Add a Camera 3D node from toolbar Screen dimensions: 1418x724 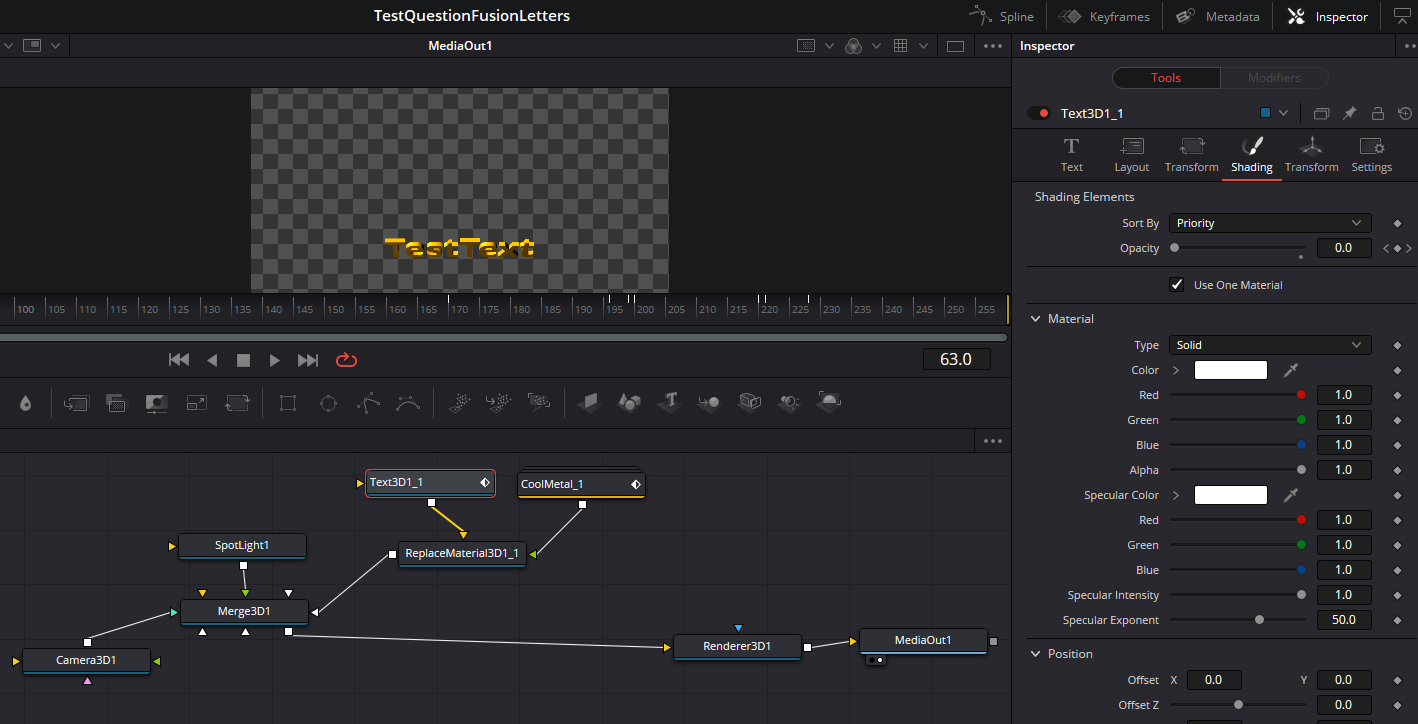(x=749, y=402)
